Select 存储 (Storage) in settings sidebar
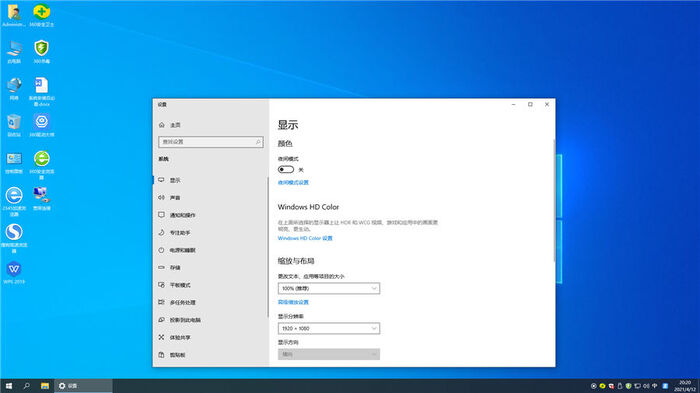This screenshot has width=700, height=393. coord(210,268)
